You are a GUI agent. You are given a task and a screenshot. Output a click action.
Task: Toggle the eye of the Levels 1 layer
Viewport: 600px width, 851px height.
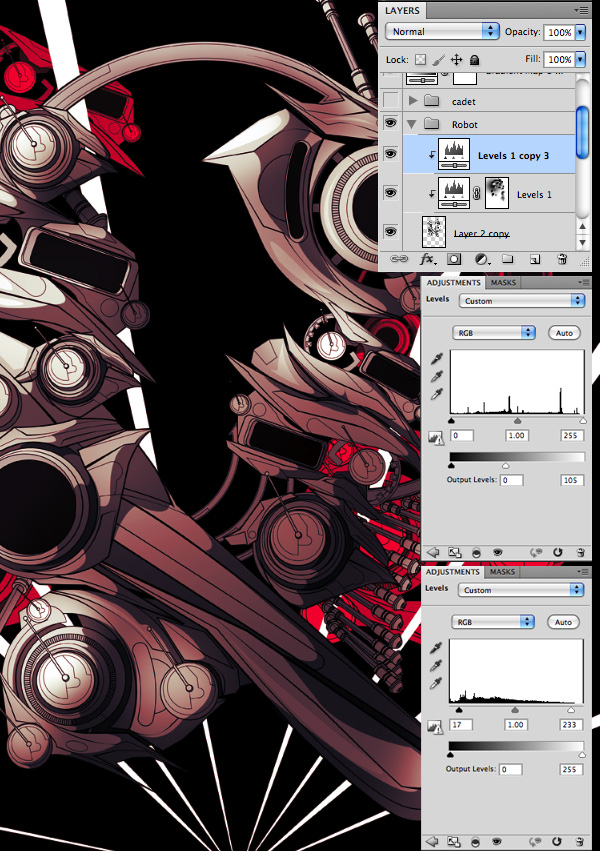coord(390,193)
